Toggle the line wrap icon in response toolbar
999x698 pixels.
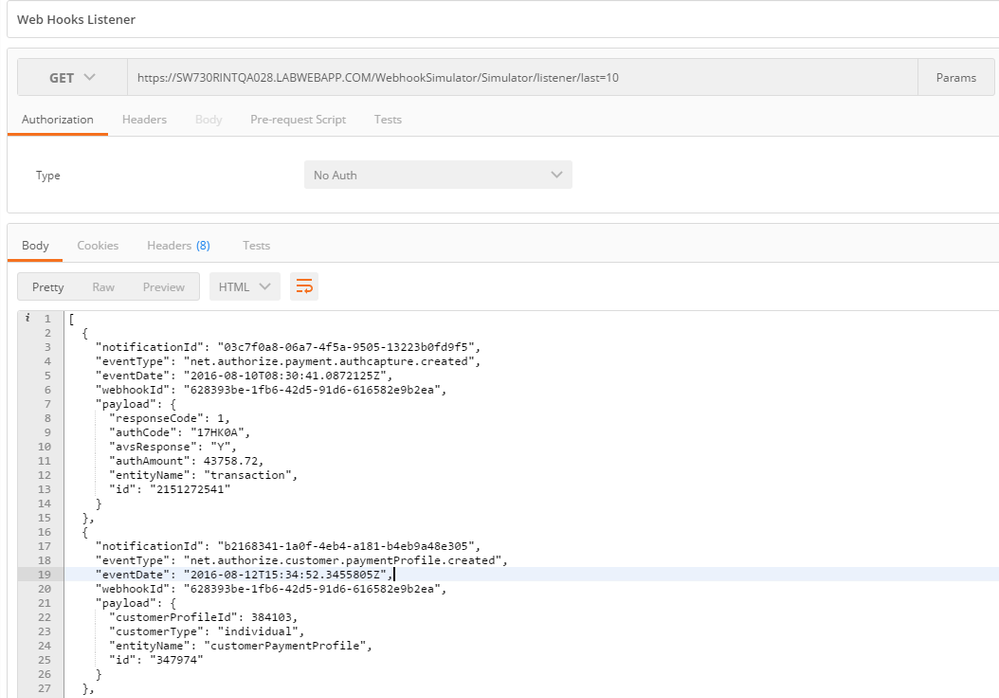pos(304,287)
